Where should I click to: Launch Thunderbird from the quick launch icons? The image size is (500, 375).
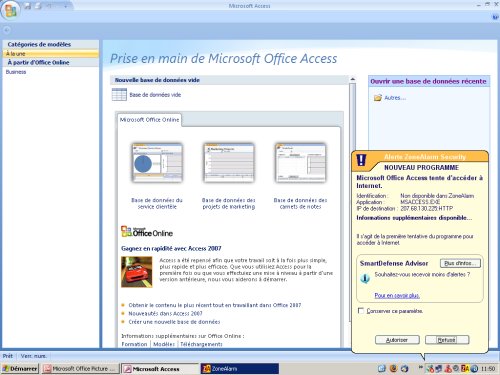pos(404,368)
